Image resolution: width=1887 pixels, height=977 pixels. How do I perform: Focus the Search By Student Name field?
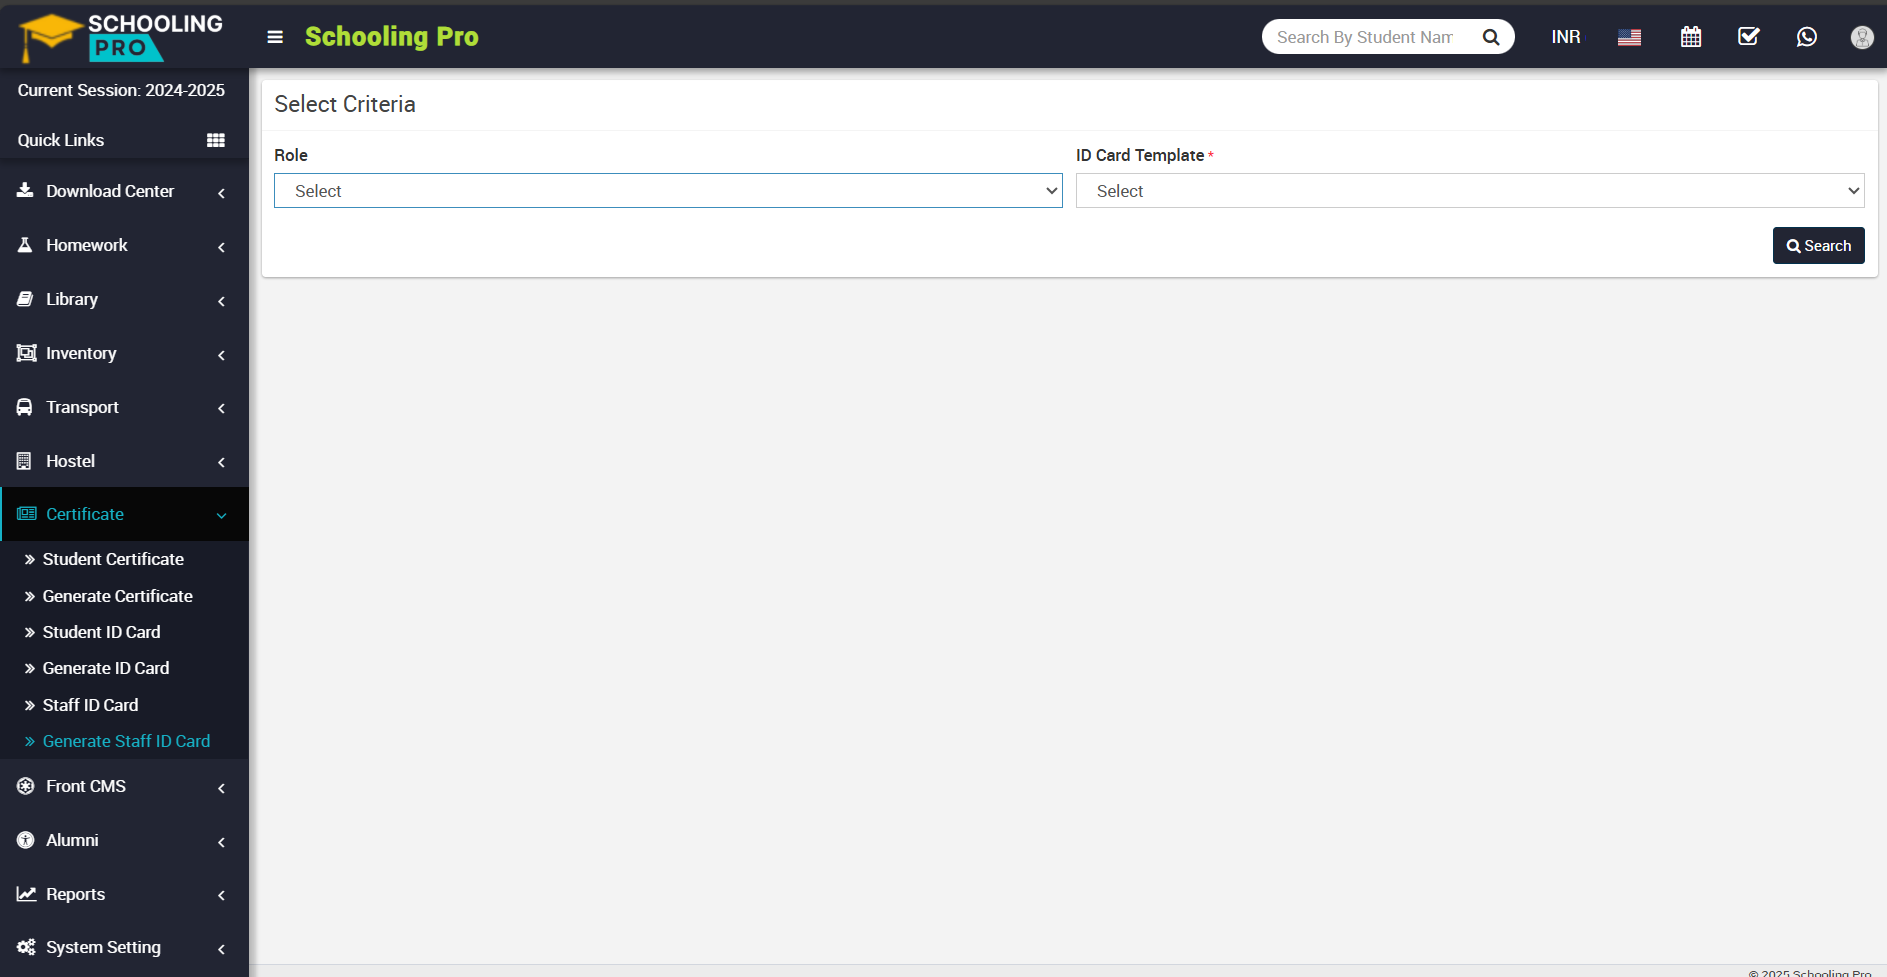[1366, 37]
